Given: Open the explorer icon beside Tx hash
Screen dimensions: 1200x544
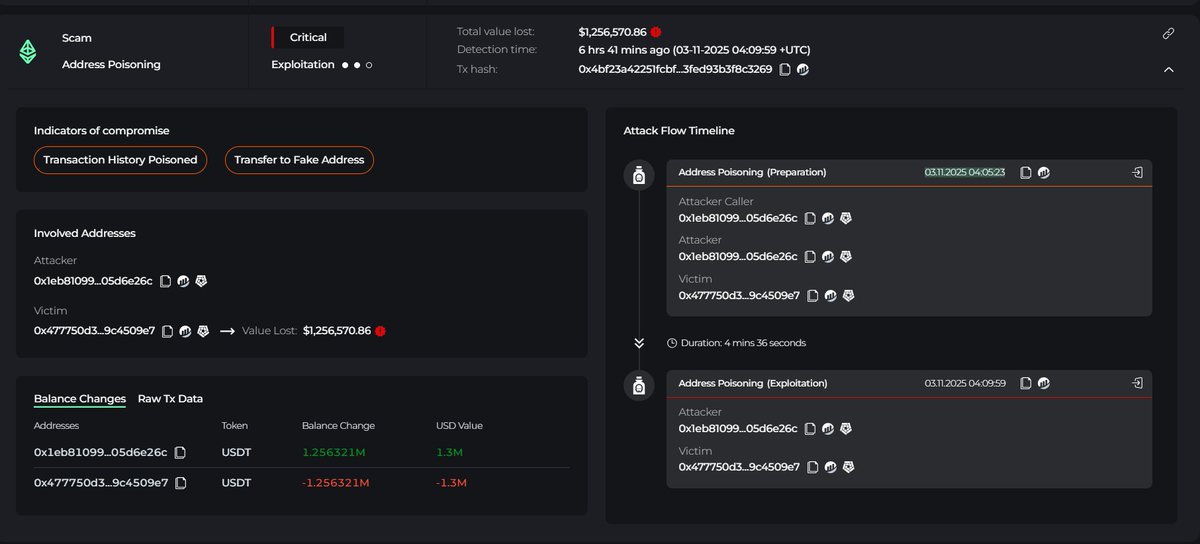Looking at the screenshot, I should tap(802, 69).
